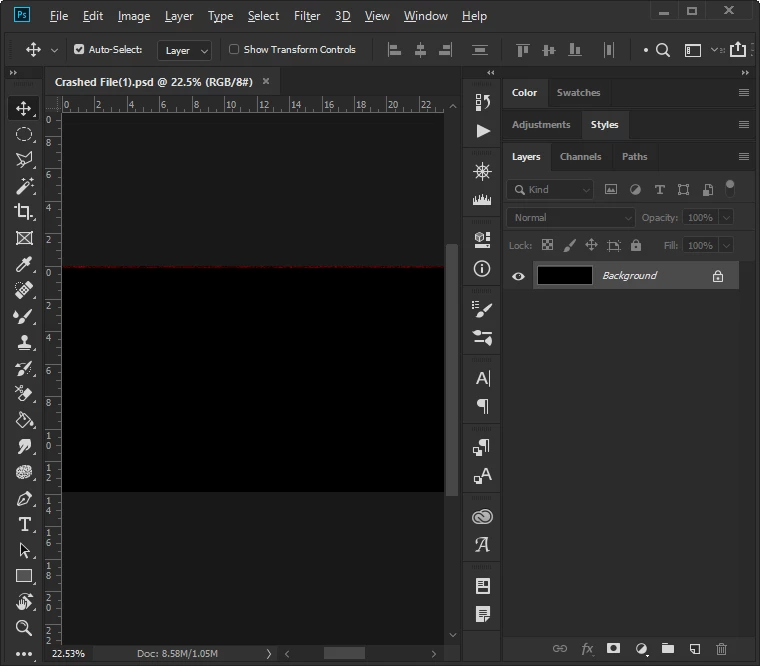
Task: Select the Polygonal Lasso tool
Action: (x=23, y=160)
